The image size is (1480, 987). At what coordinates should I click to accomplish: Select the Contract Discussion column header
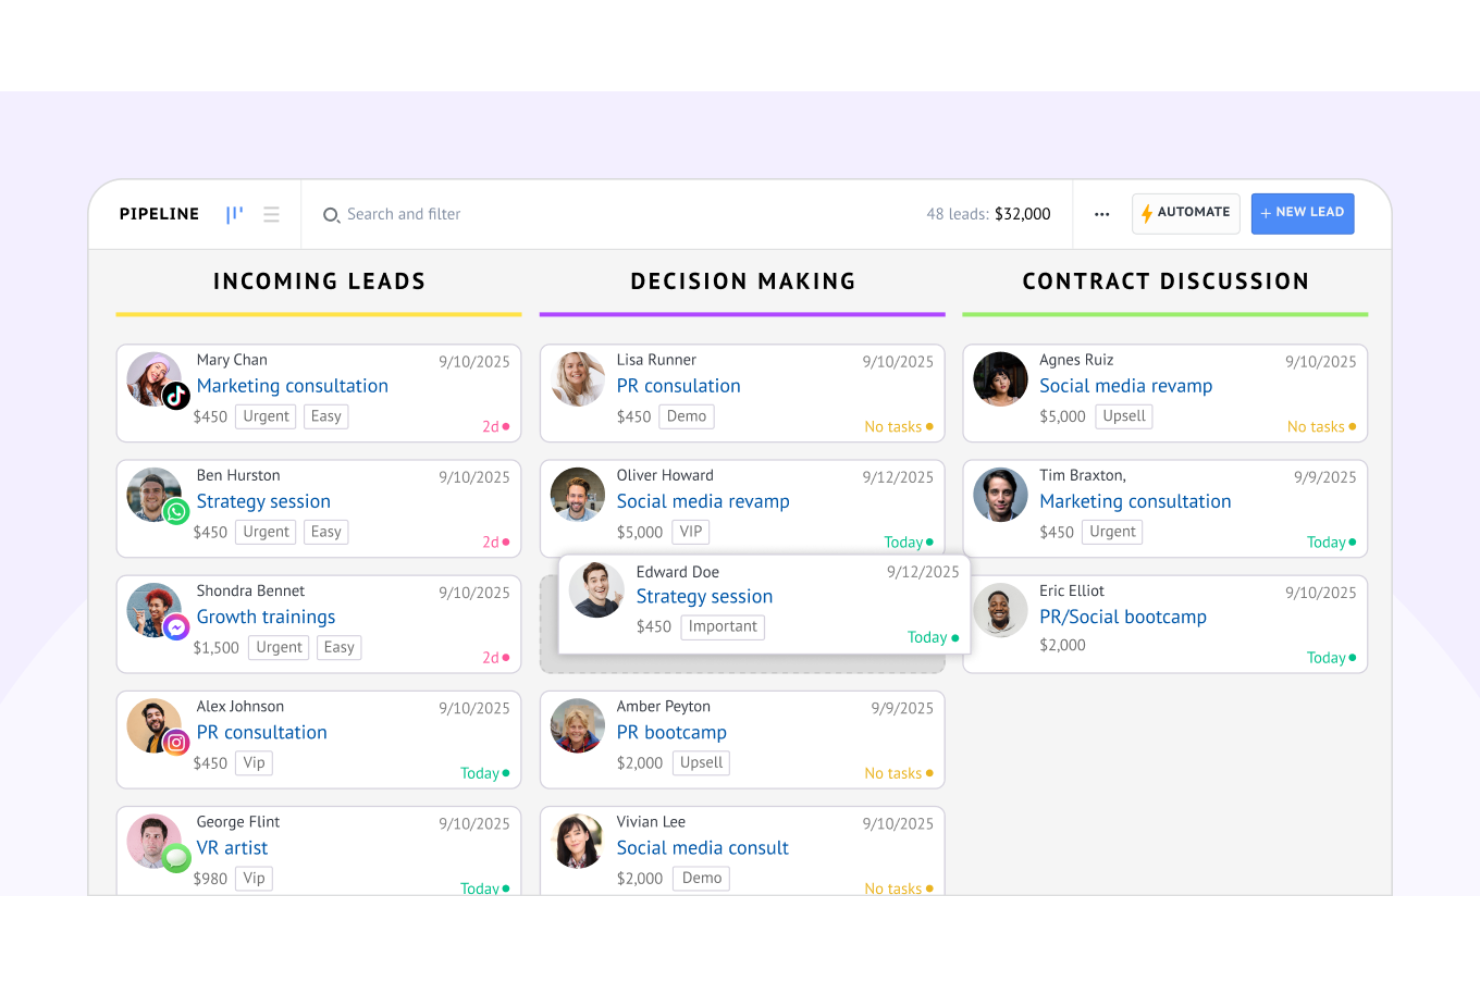pos(1165,281)
